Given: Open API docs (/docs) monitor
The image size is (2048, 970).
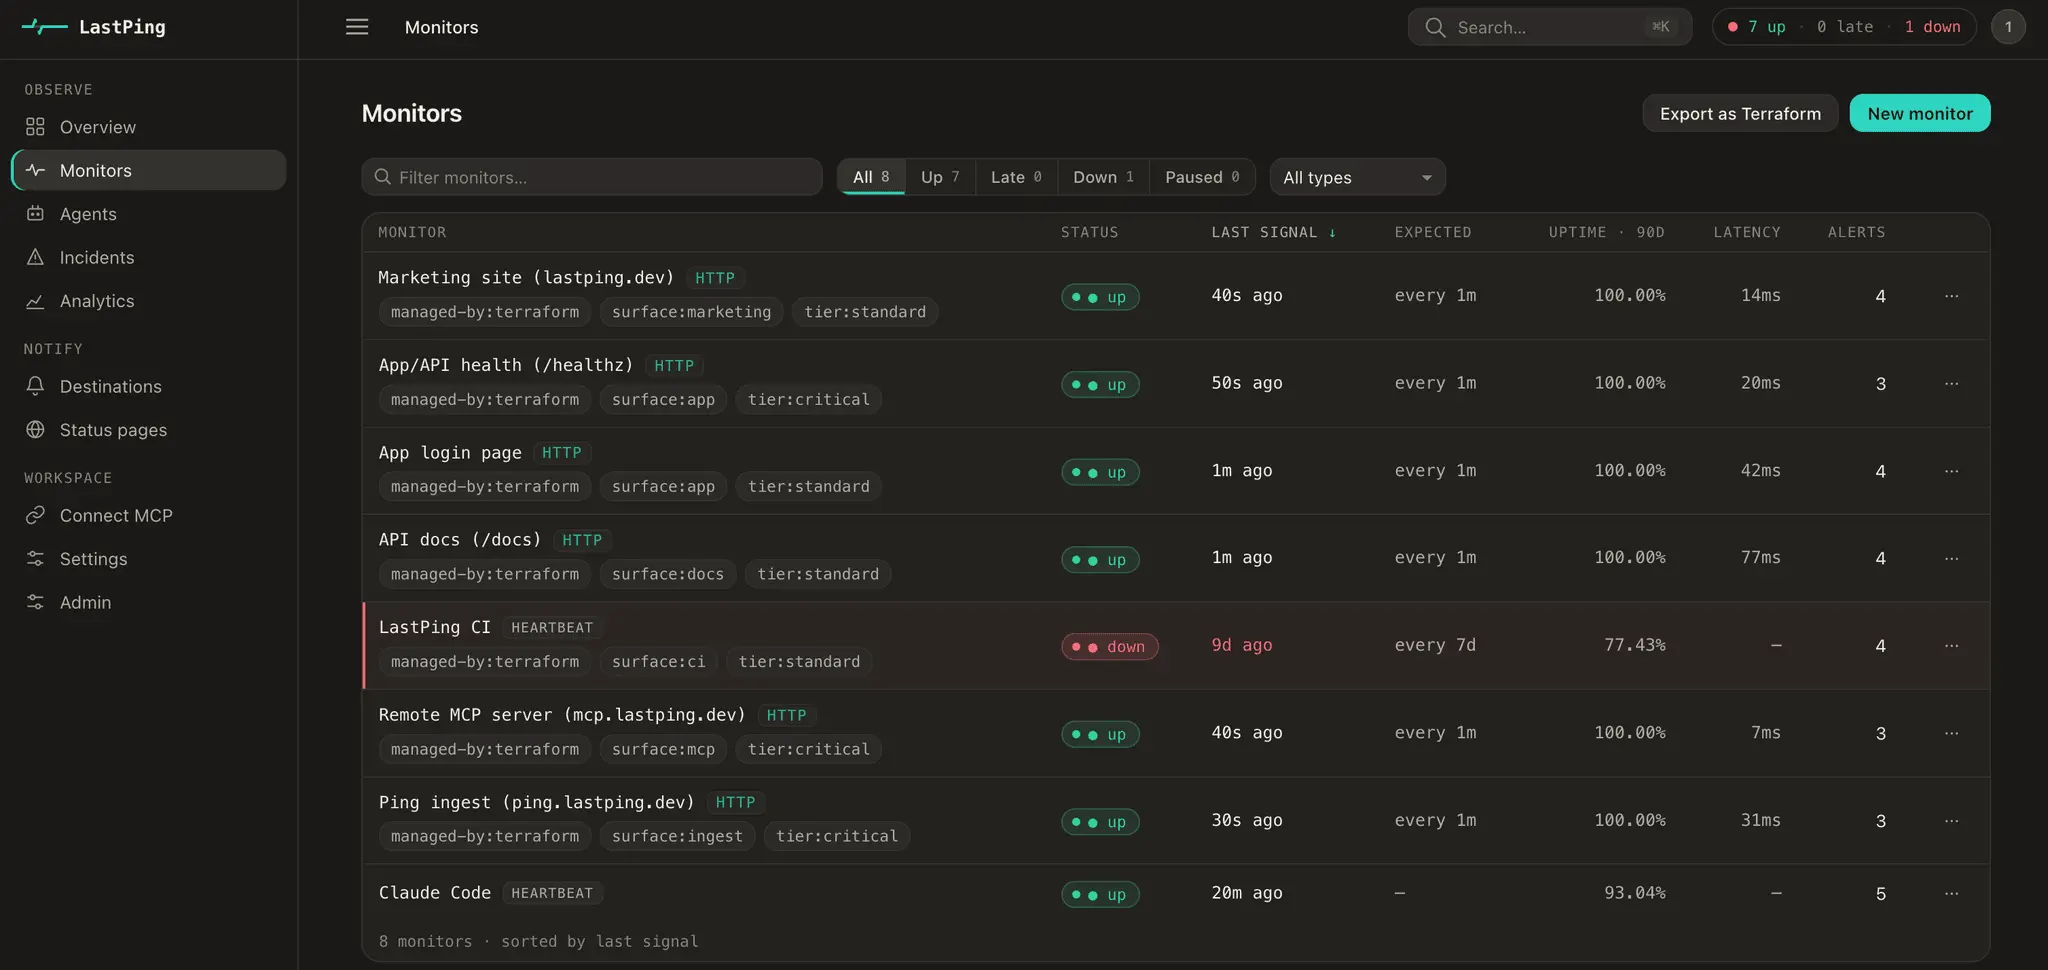Looking at the screenshot, I should pos(460,540).
